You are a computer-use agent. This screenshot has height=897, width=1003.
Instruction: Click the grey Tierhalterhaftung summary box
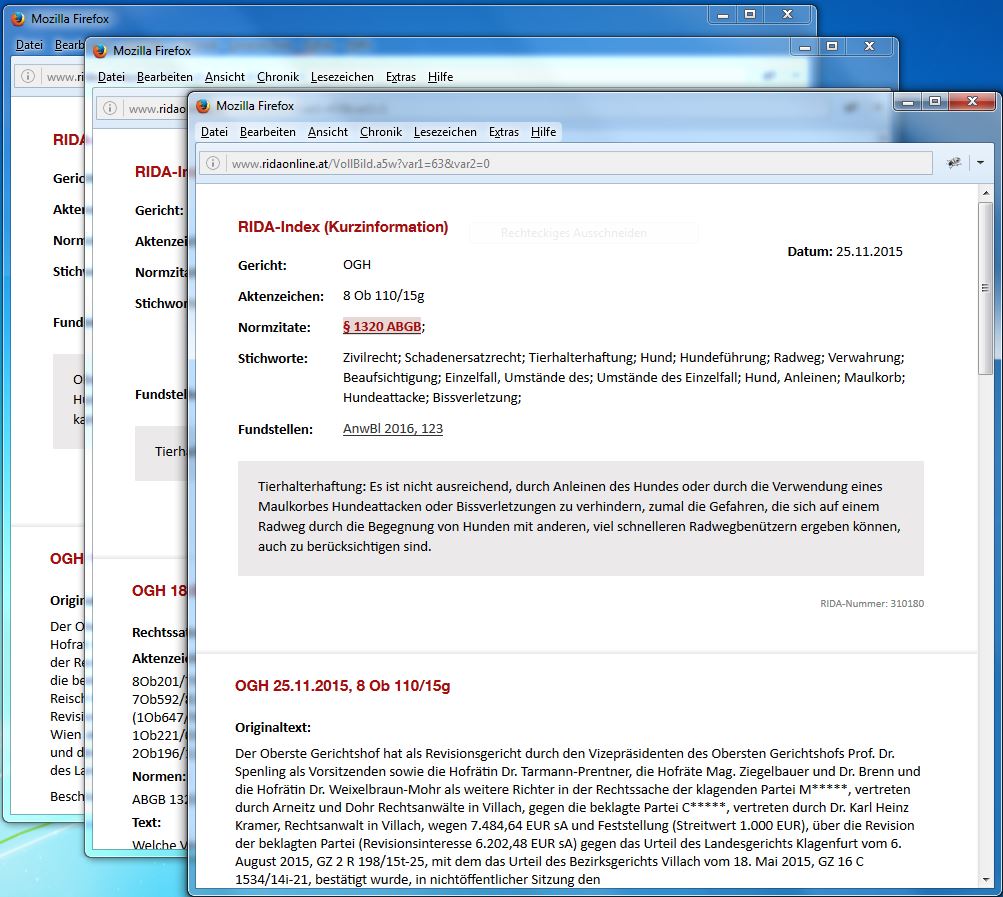(x=581, y=518)
